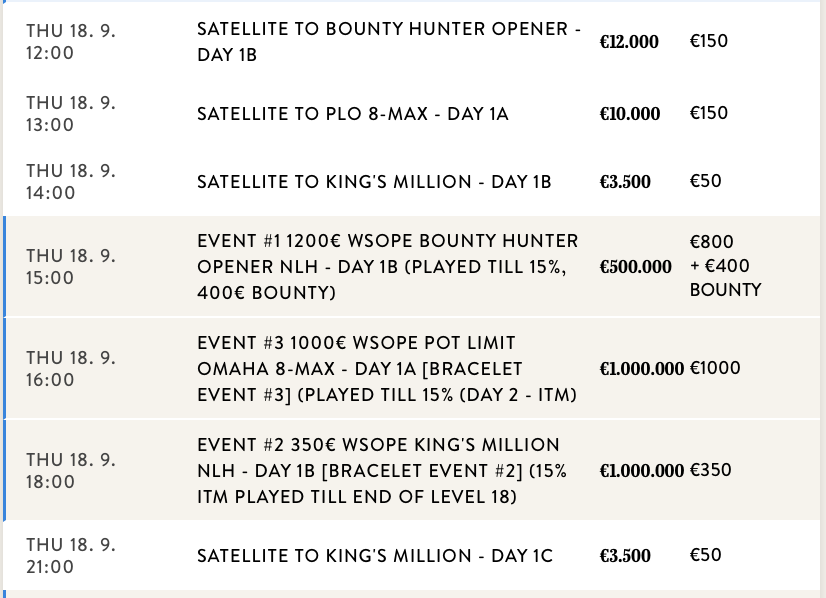Click the €1000 buy-in for Event #3
Viewport: 826px width, 598px height.
pyautogui.click(x=715, y=368)
